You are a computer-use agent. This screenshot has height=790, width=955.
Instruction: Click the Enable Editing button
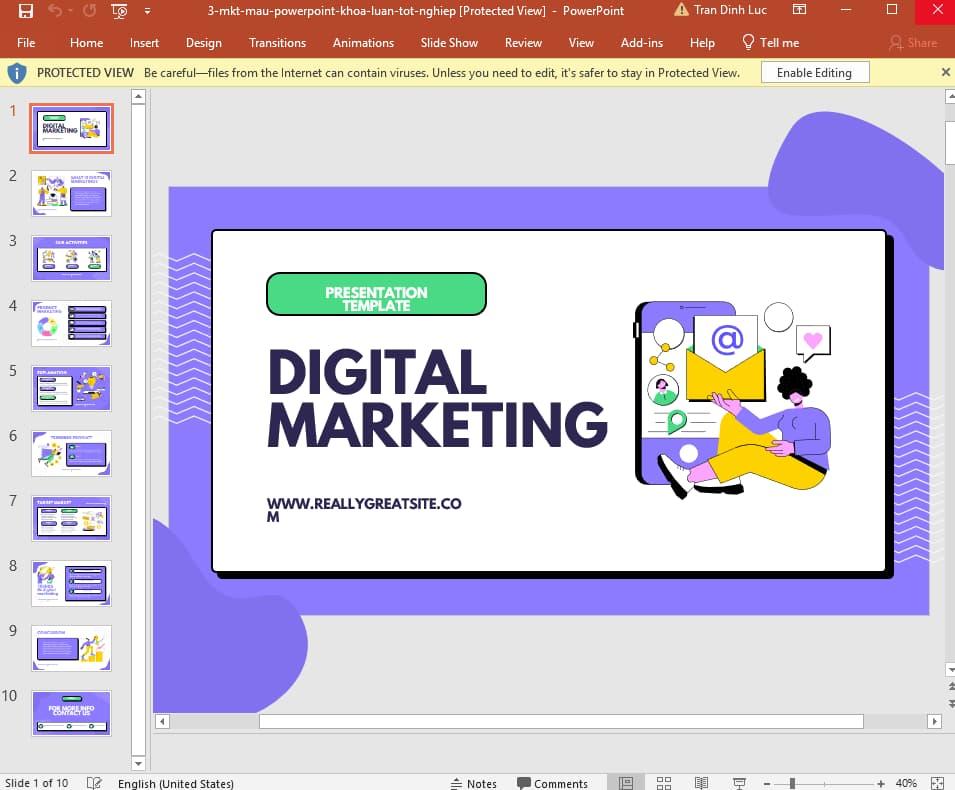[x=817, y=72]
